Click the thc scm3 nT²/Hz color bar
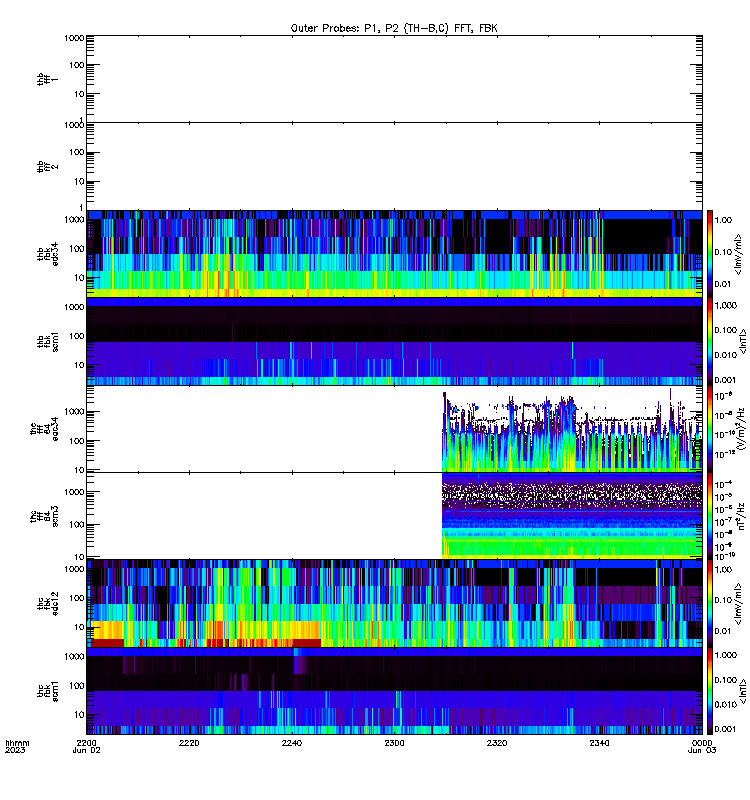The width and height of the screenshot is (750, 800). point(710,516)
